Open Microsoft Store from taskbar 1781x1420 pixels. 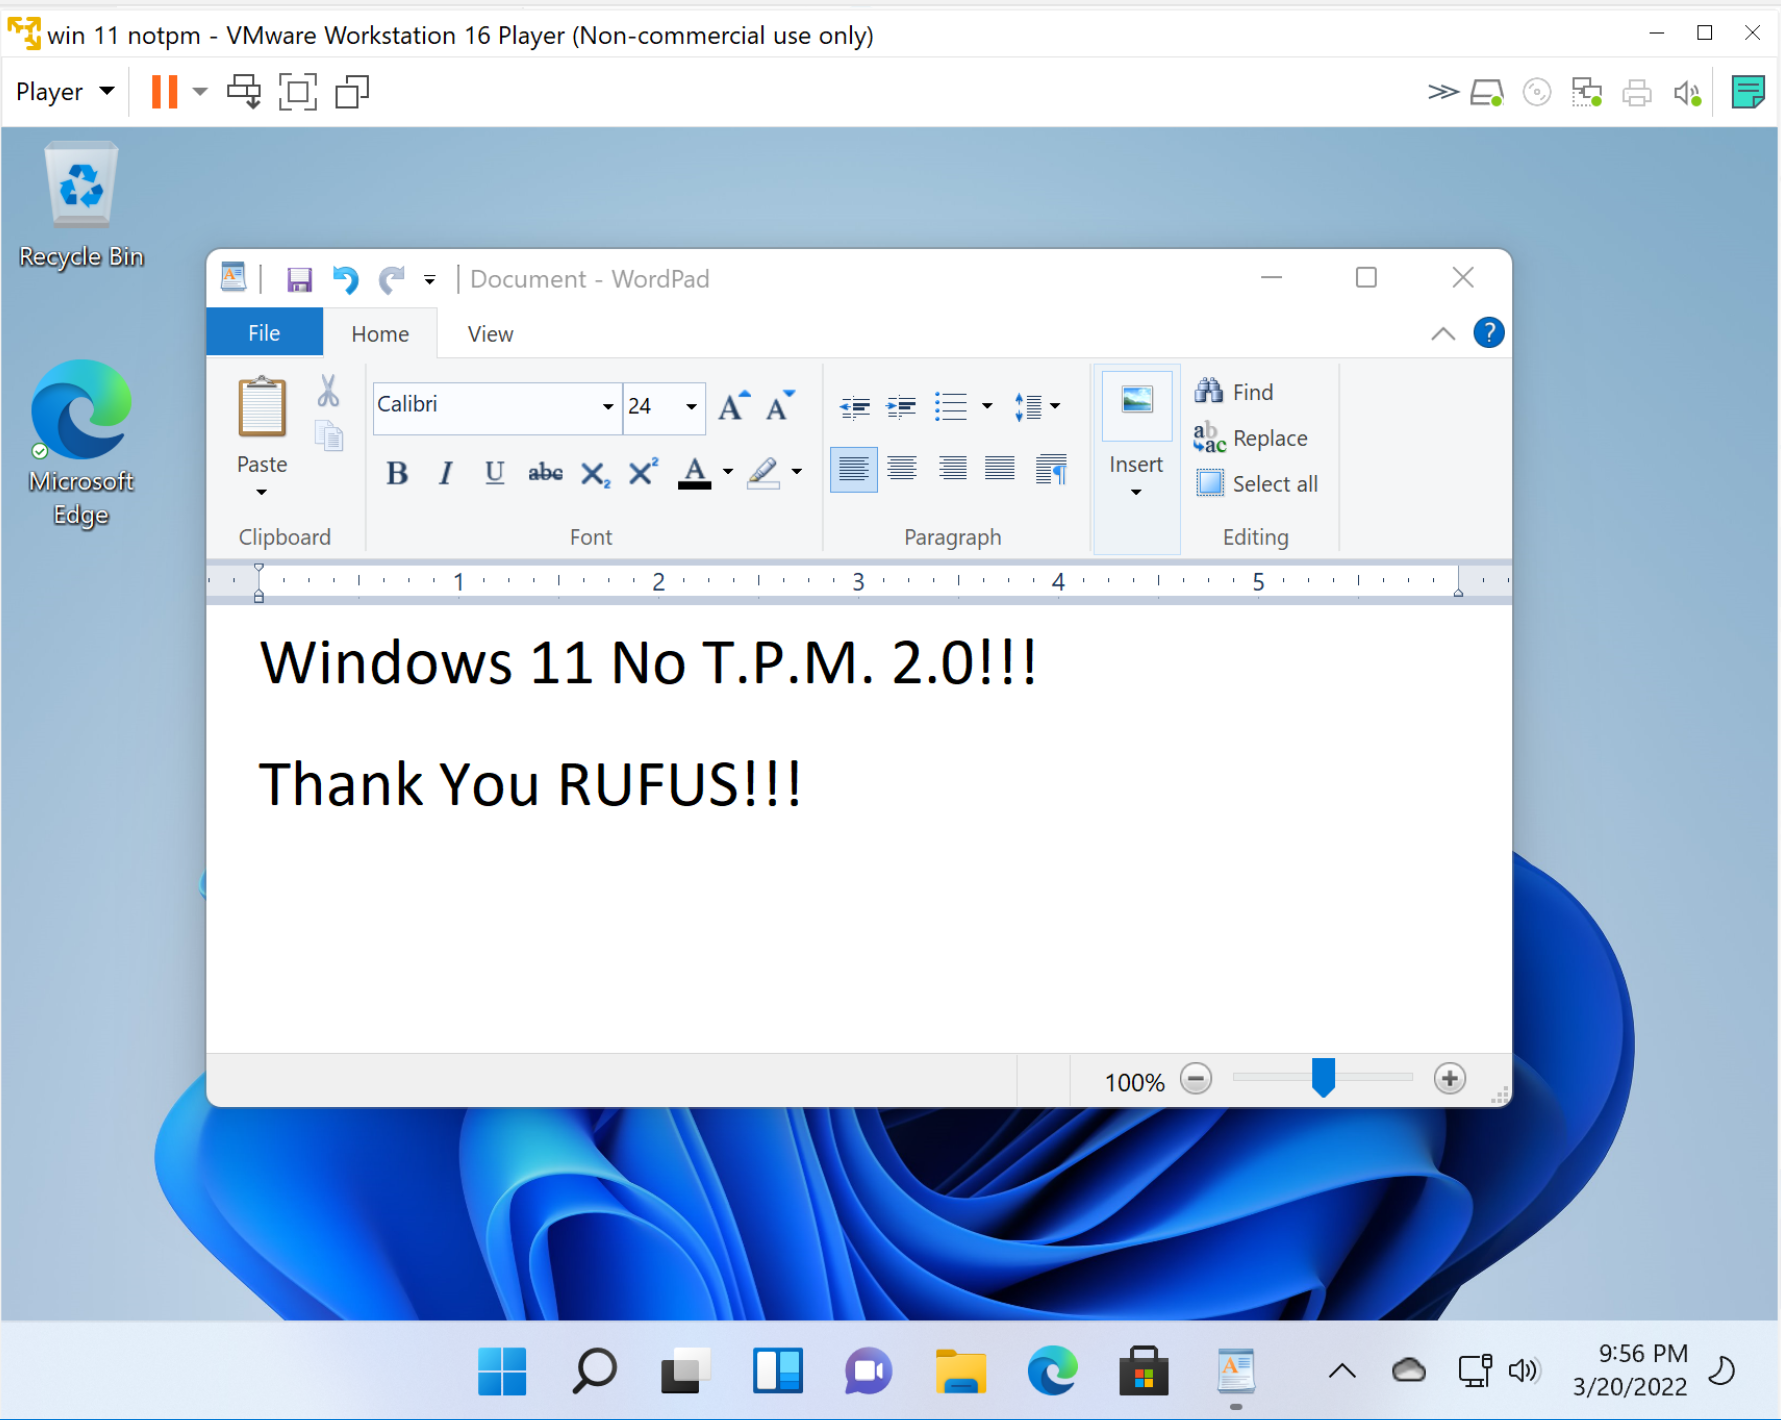[x=1144, y=1371]
